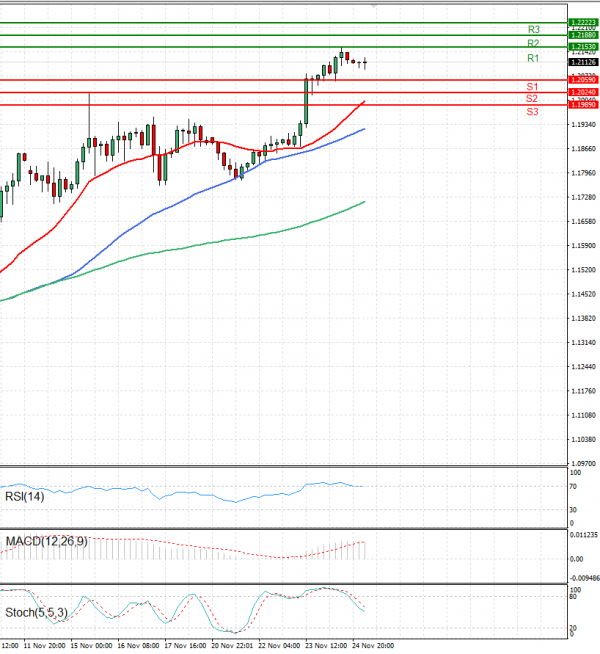Click the S3 support label
This screenshot has height=654, width=600.
[532, 112]
